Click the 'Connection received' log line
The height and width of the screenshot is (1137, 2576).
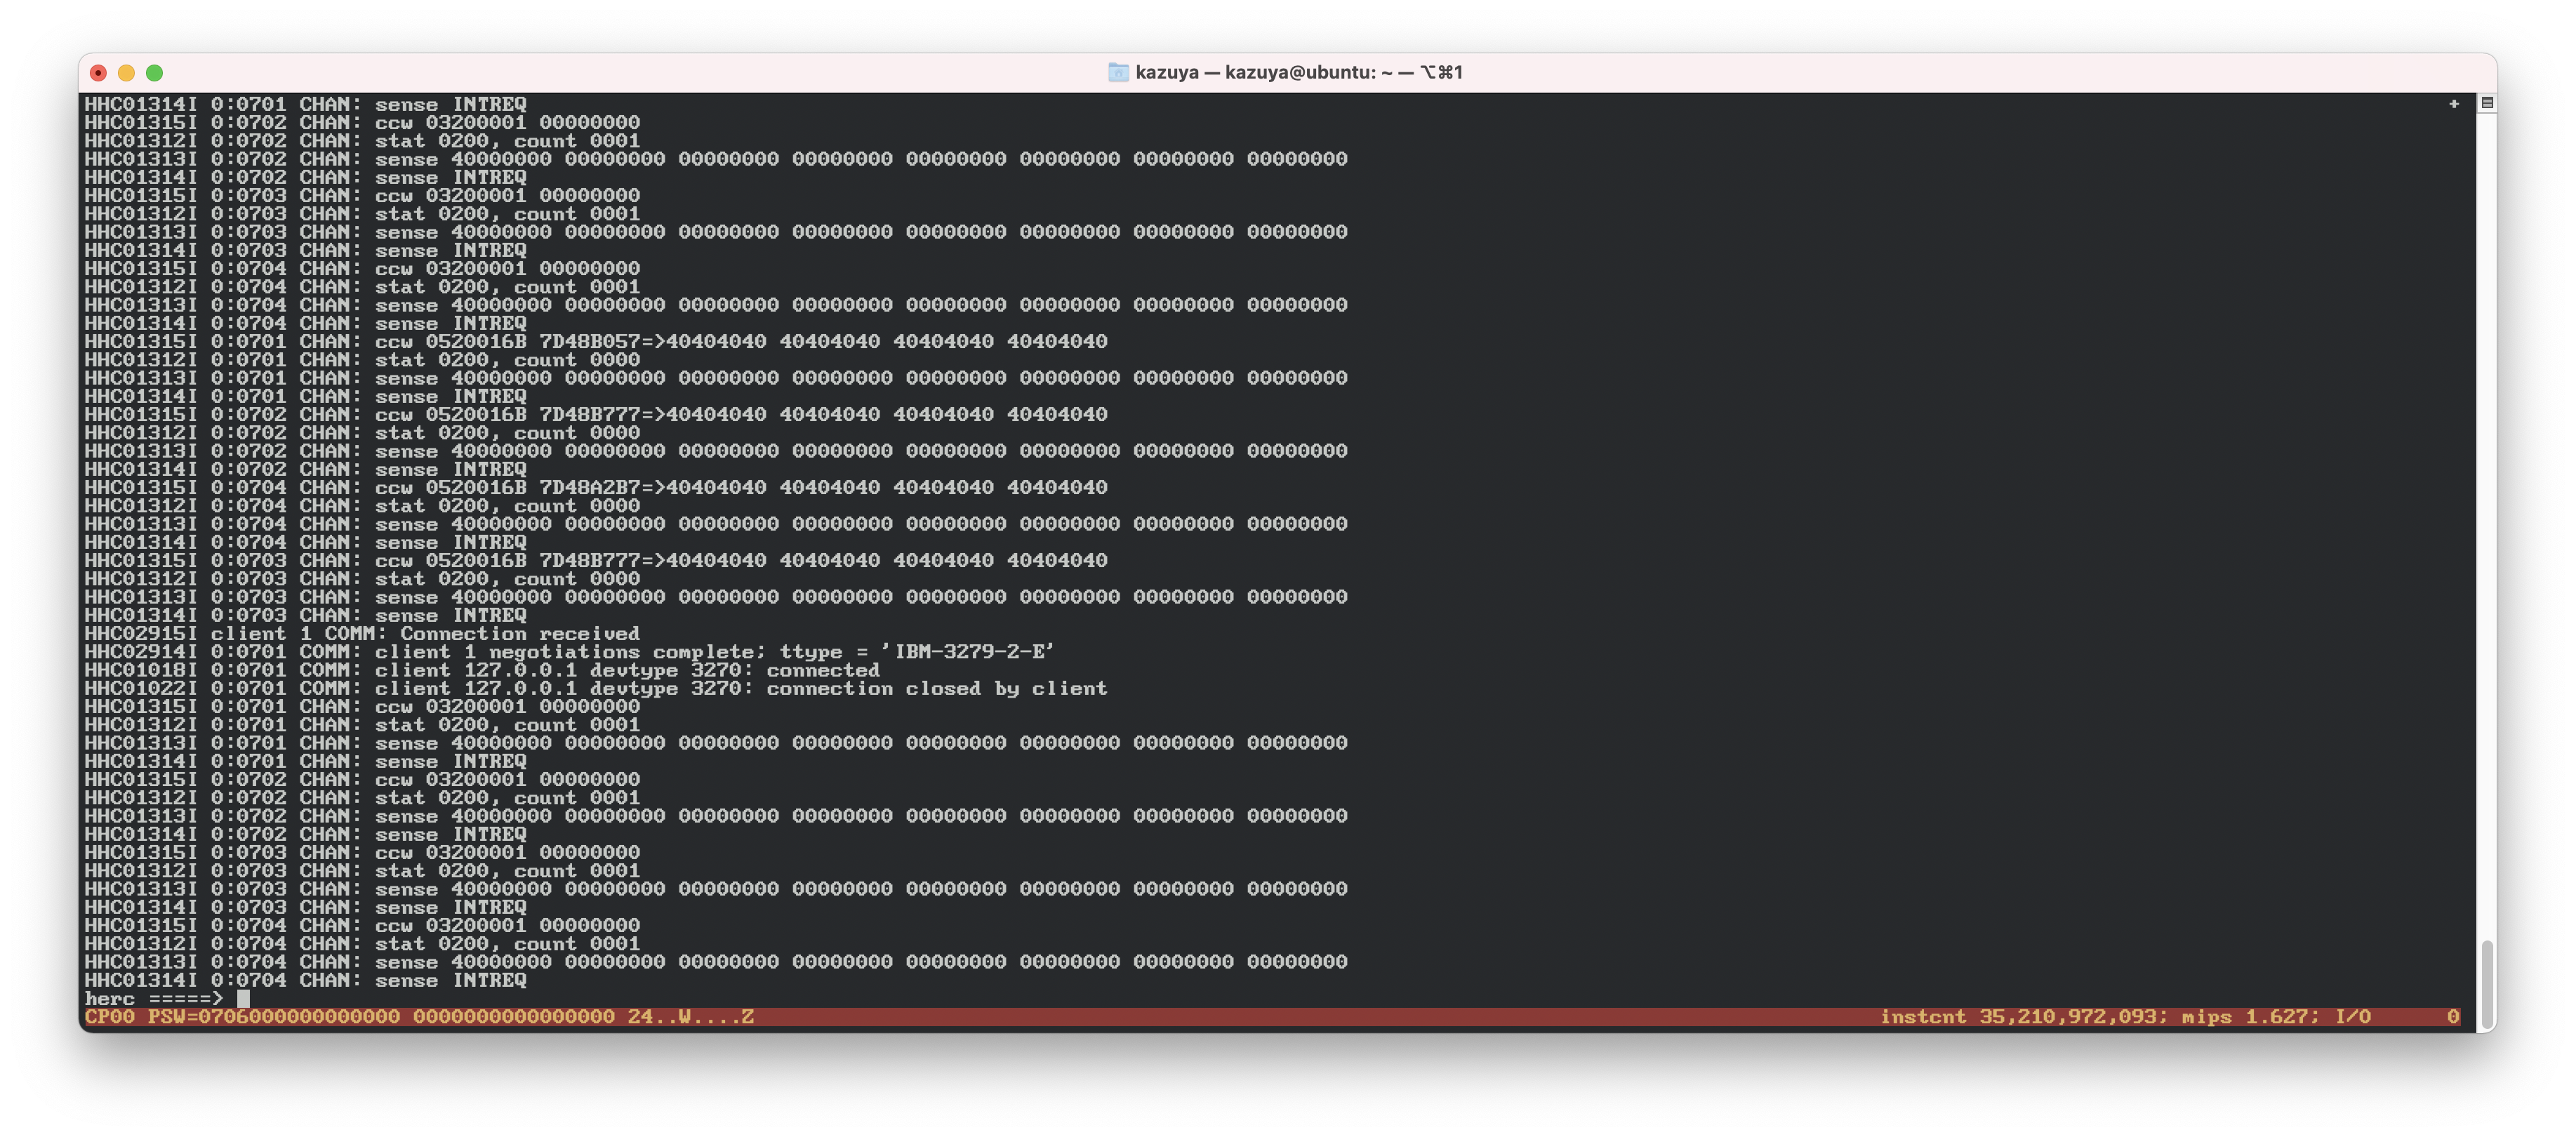coord(519,633)
